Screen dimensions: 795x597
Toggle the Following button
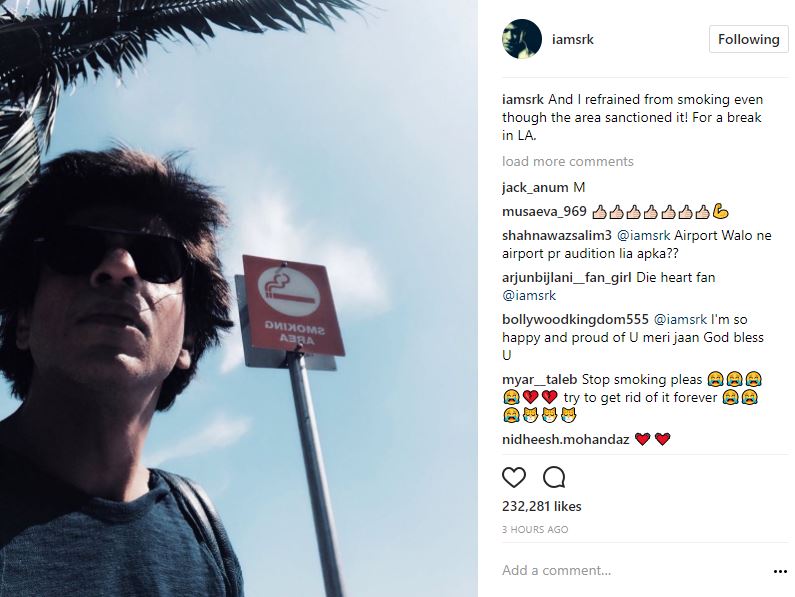tap(748, 40)
